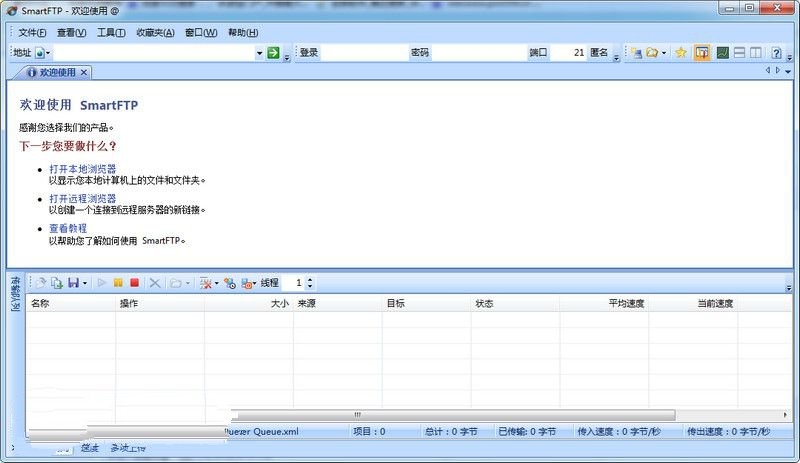The width and height of the screenshot is (800, 463).
Task: Expand the save queue dropdown arrow
Action: tap(85, 283)
